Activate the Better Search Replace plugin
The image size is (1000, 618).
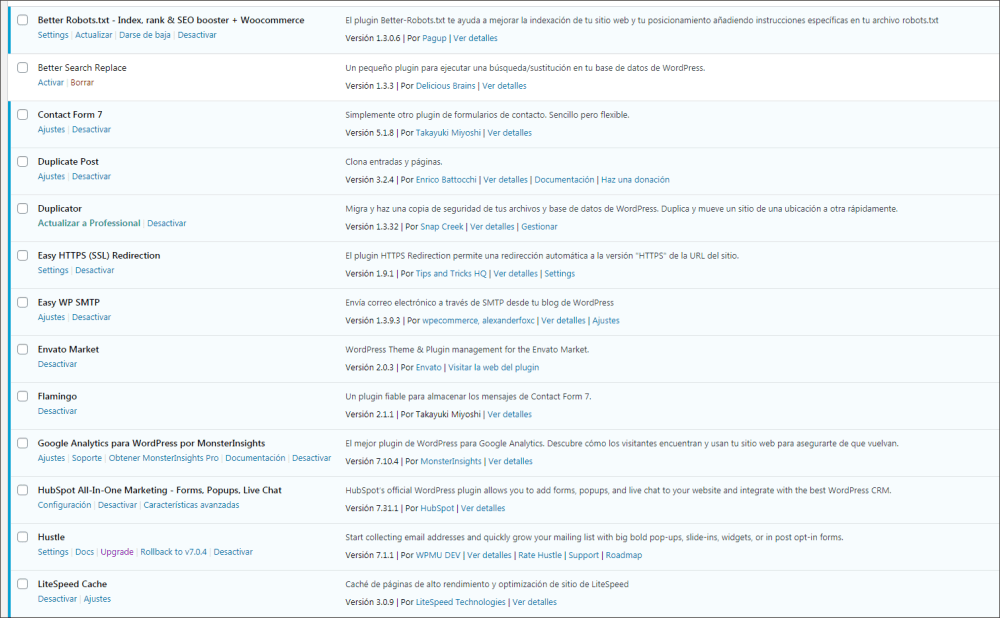pos(50,82)
